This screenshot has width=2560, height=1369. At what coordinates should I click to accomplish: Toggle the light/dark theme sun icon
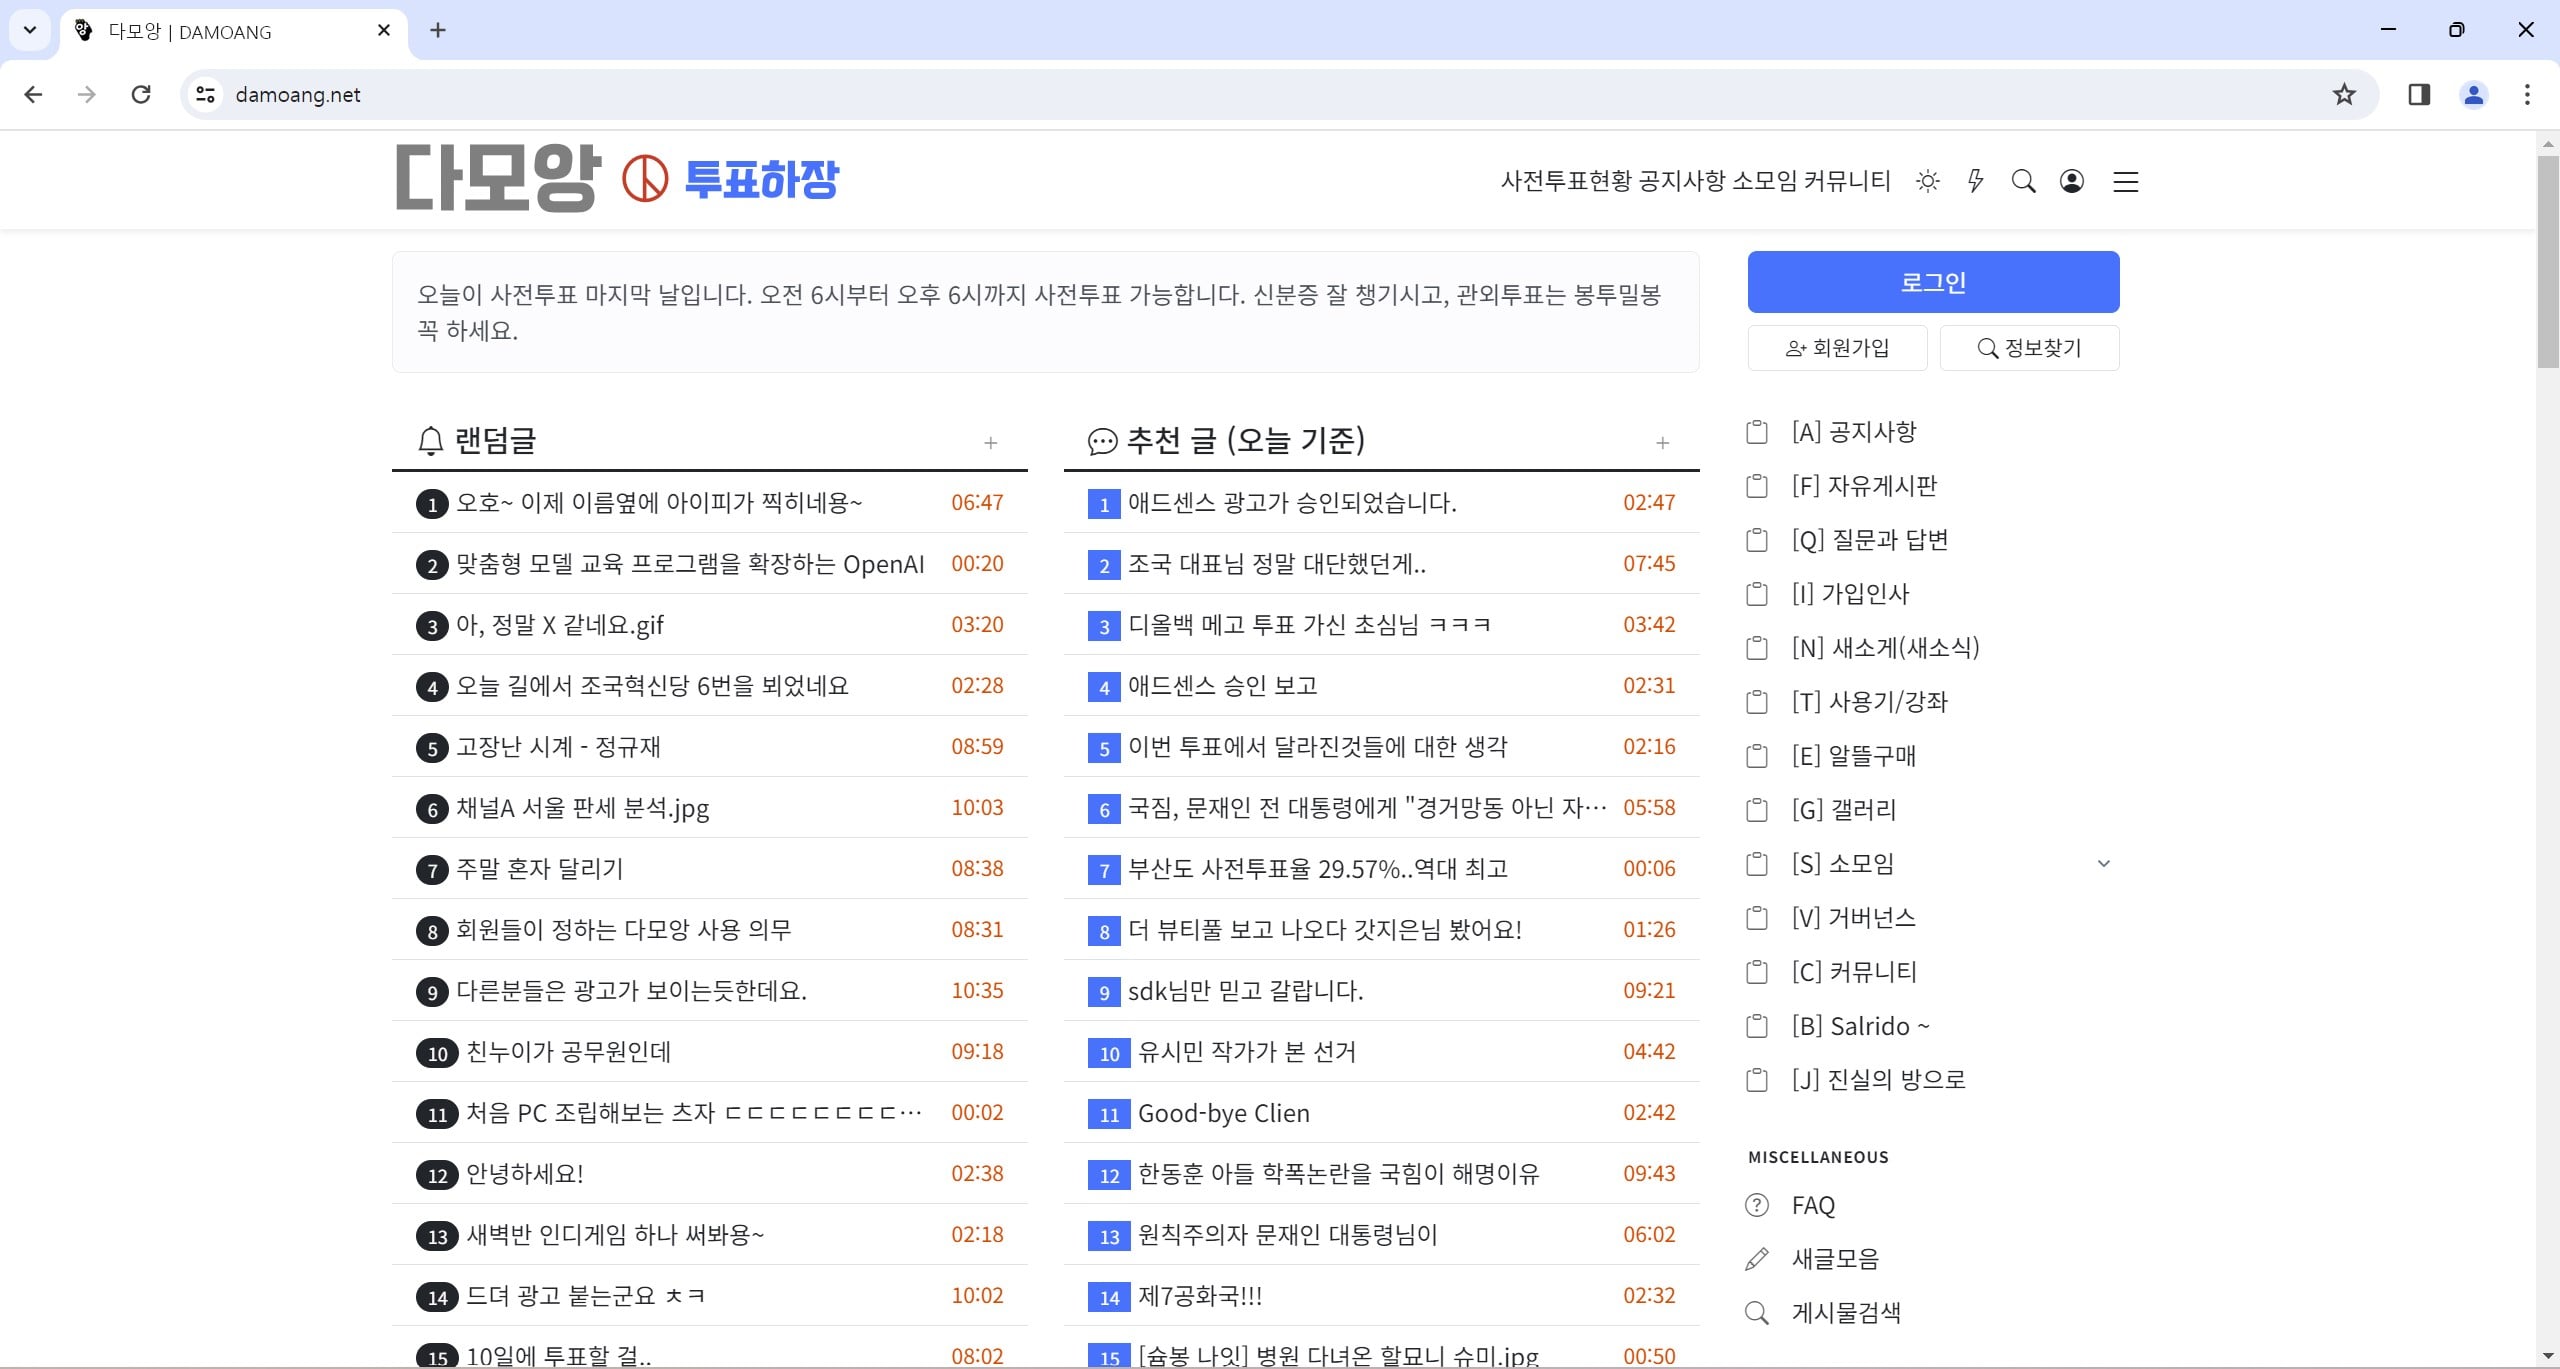tap(1927, 181)
